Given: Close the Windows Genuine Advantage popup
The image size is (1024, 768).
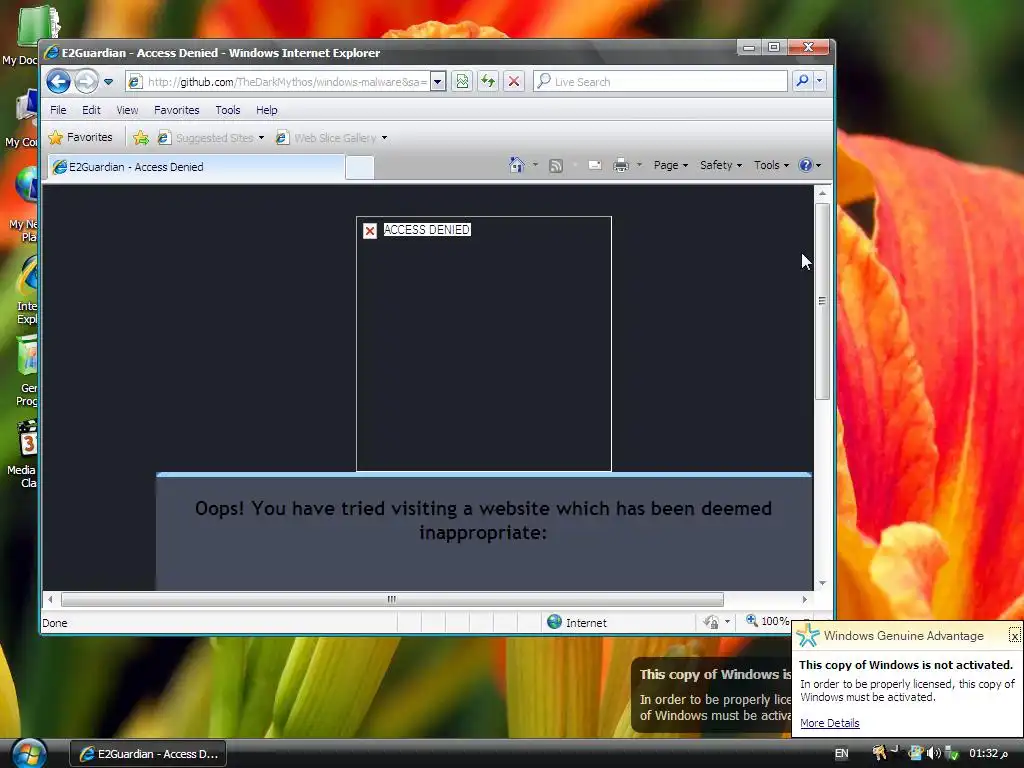Looking at the screenshot, I should tap(1014, 635).
